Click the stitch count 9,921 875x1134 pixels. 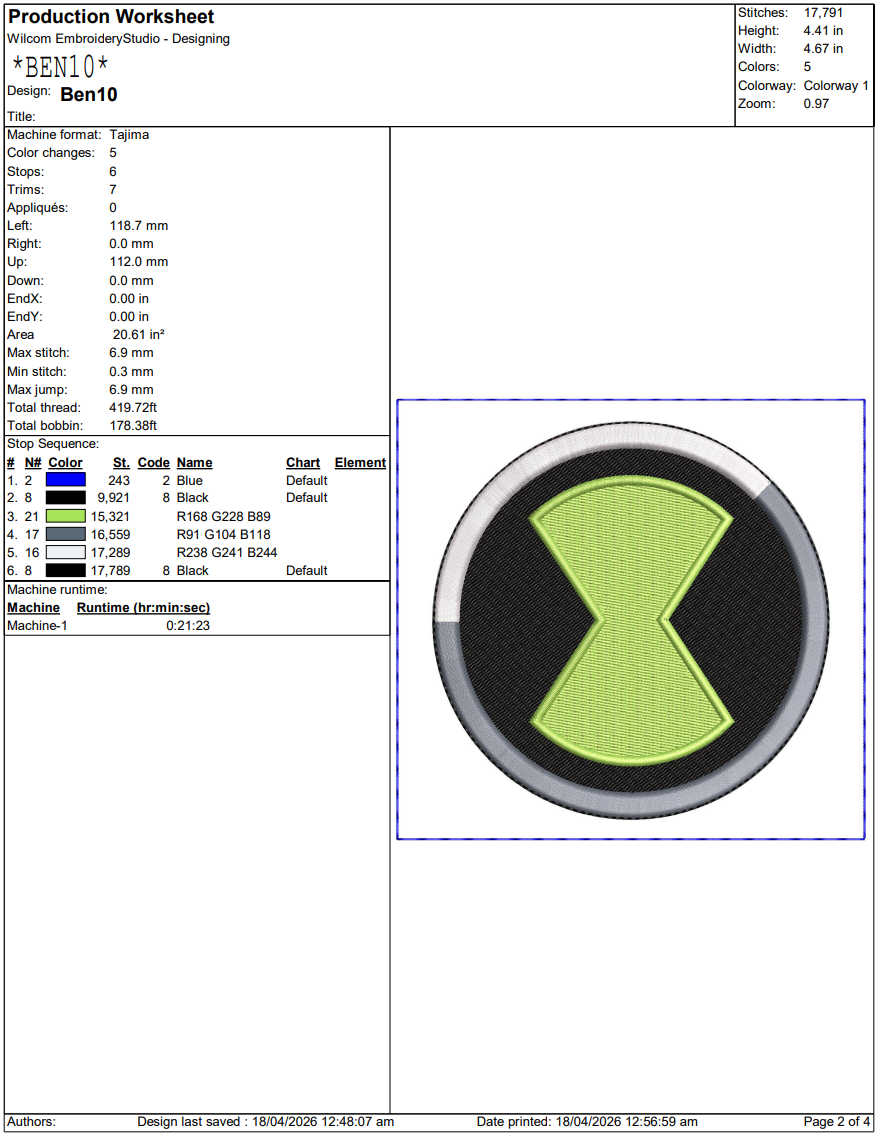click(x=114, y=498)
